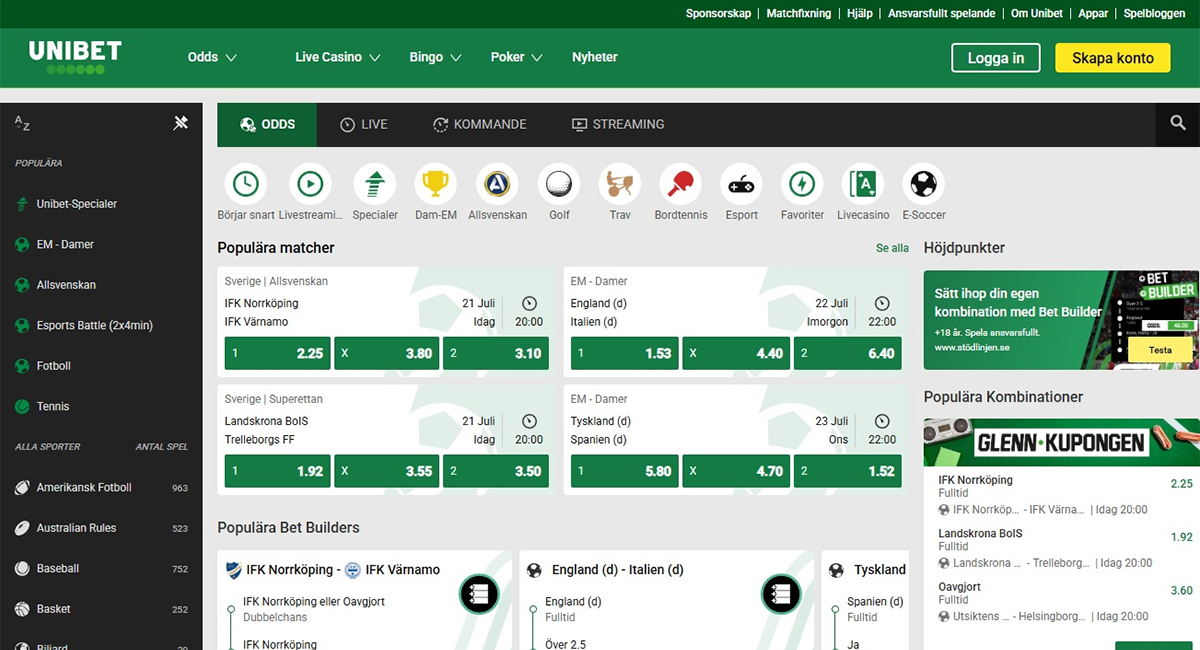1200x650 pixels.
Task: Click the pin sidebar icon
Action: coord(181,123)
